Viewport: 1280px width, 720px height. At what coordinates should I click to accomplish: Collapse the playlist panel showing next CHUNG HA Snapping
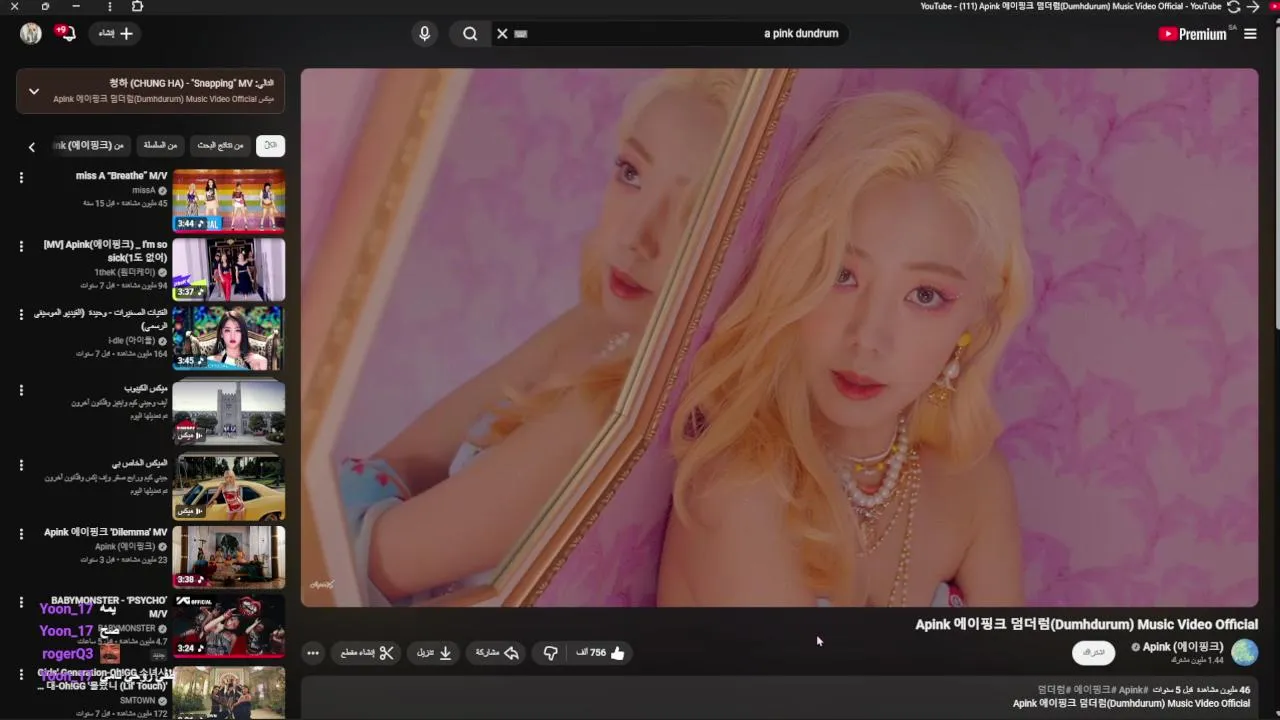pos(34,91)
